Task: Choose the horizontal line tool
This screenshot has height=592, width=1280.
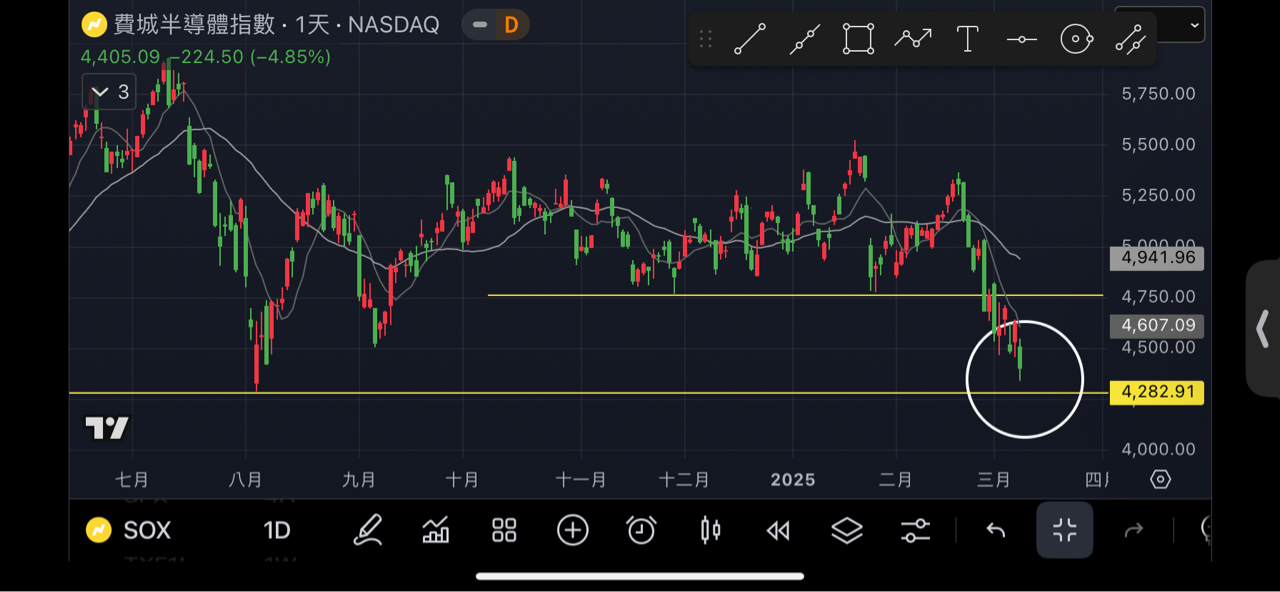Action: pos(1021,40)
